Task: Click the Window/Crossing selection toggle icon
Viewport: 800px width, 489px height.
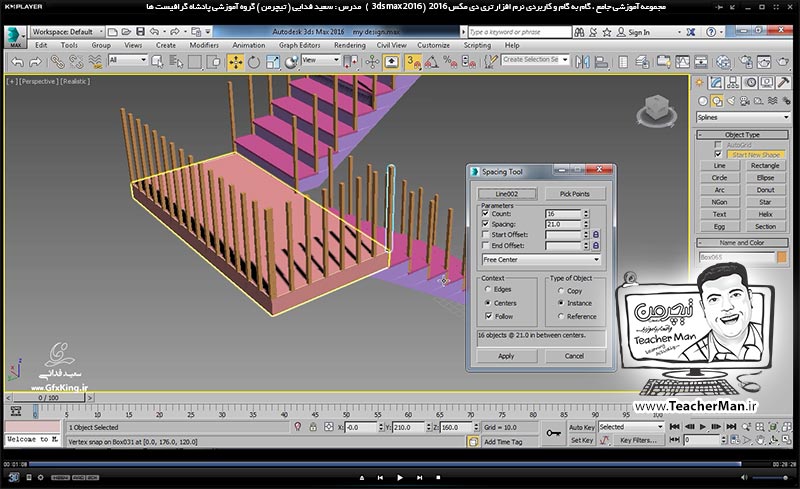Action: pos(214,62)
